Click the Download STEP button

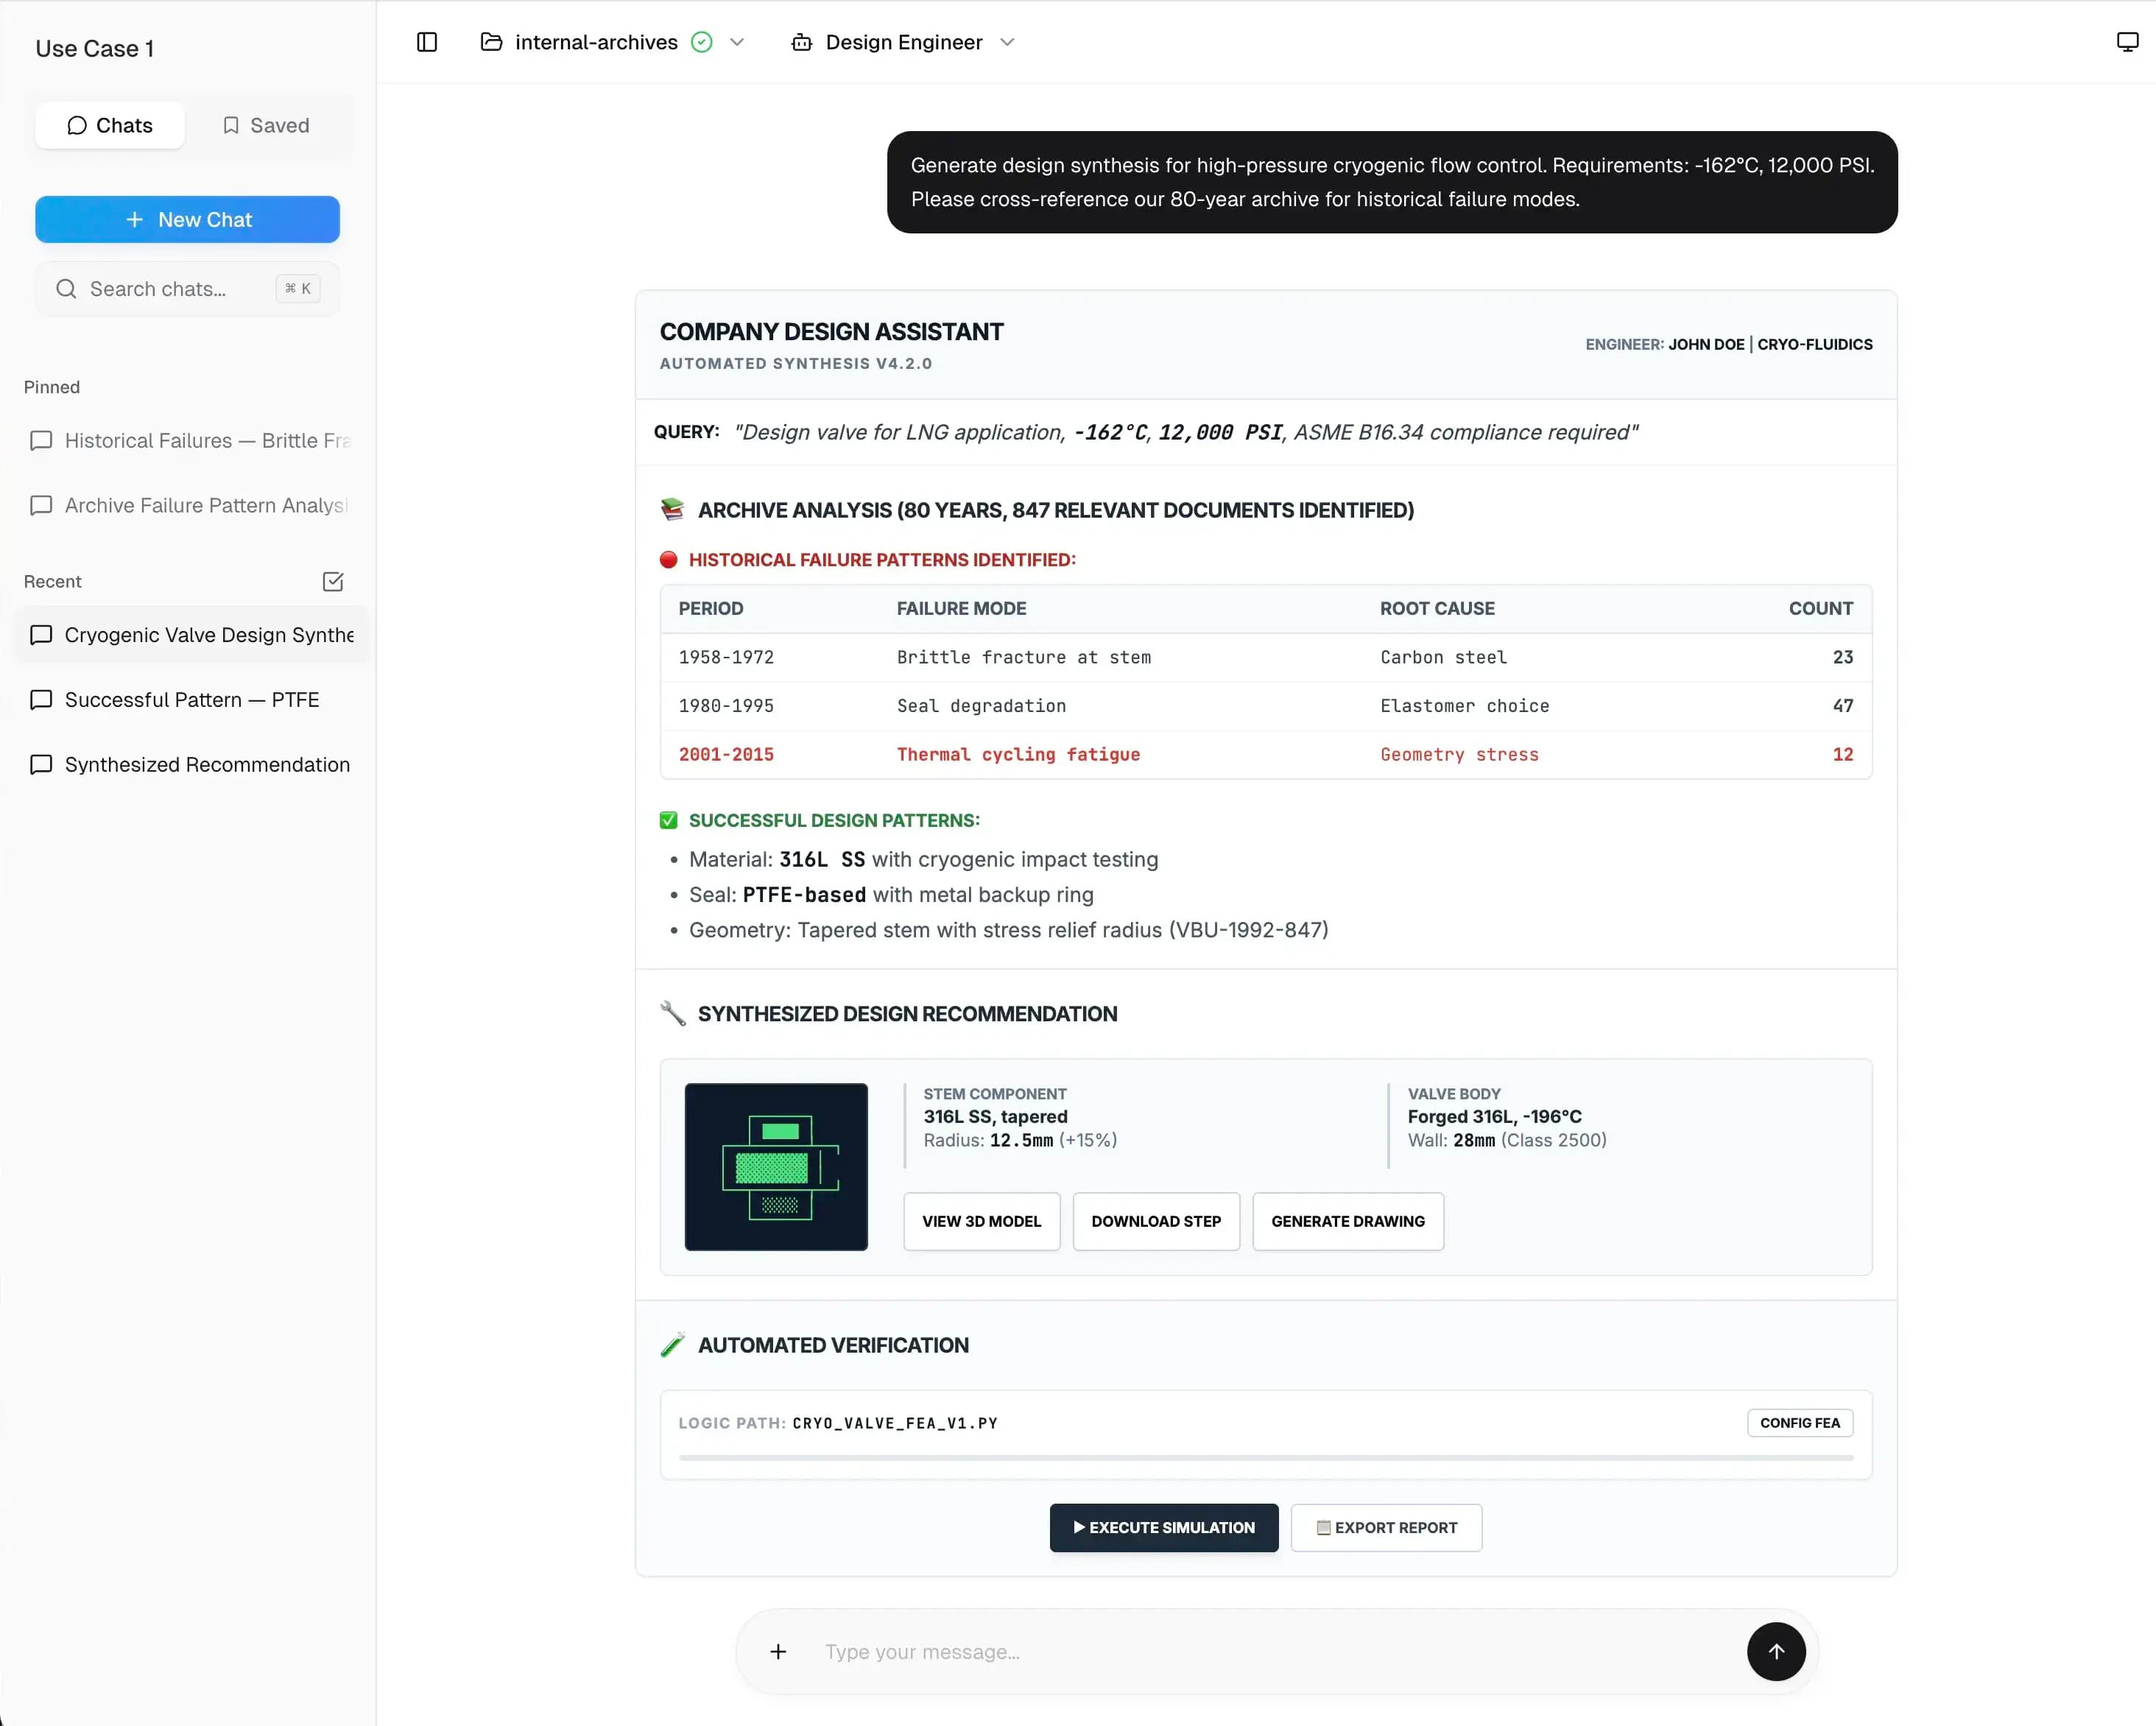[x=1156, y=1221]
